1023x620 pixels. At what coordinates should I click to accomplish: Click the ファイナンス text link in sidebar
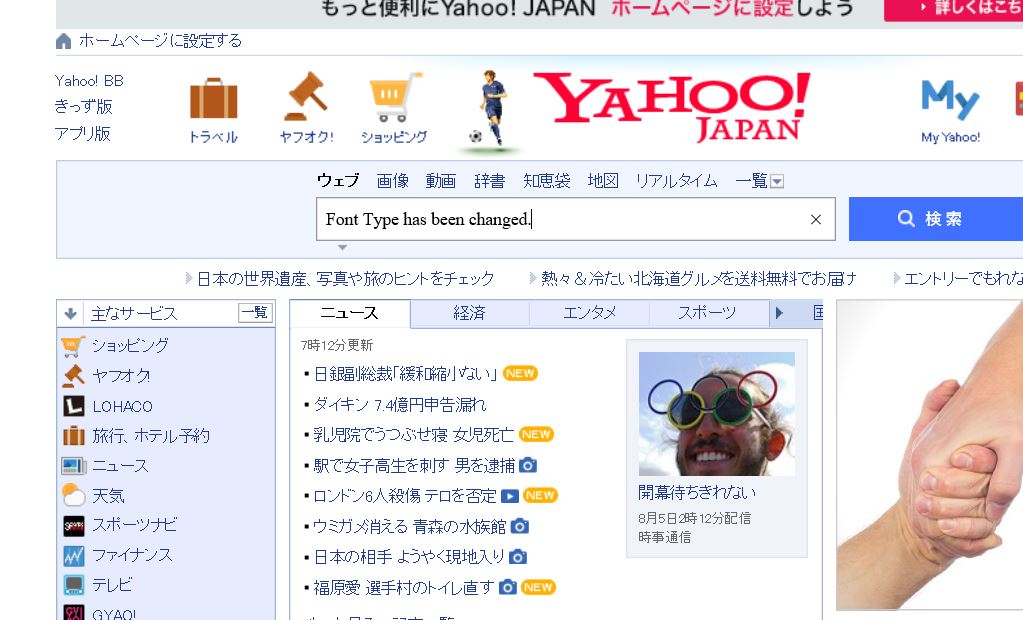[x=132, y=555]
